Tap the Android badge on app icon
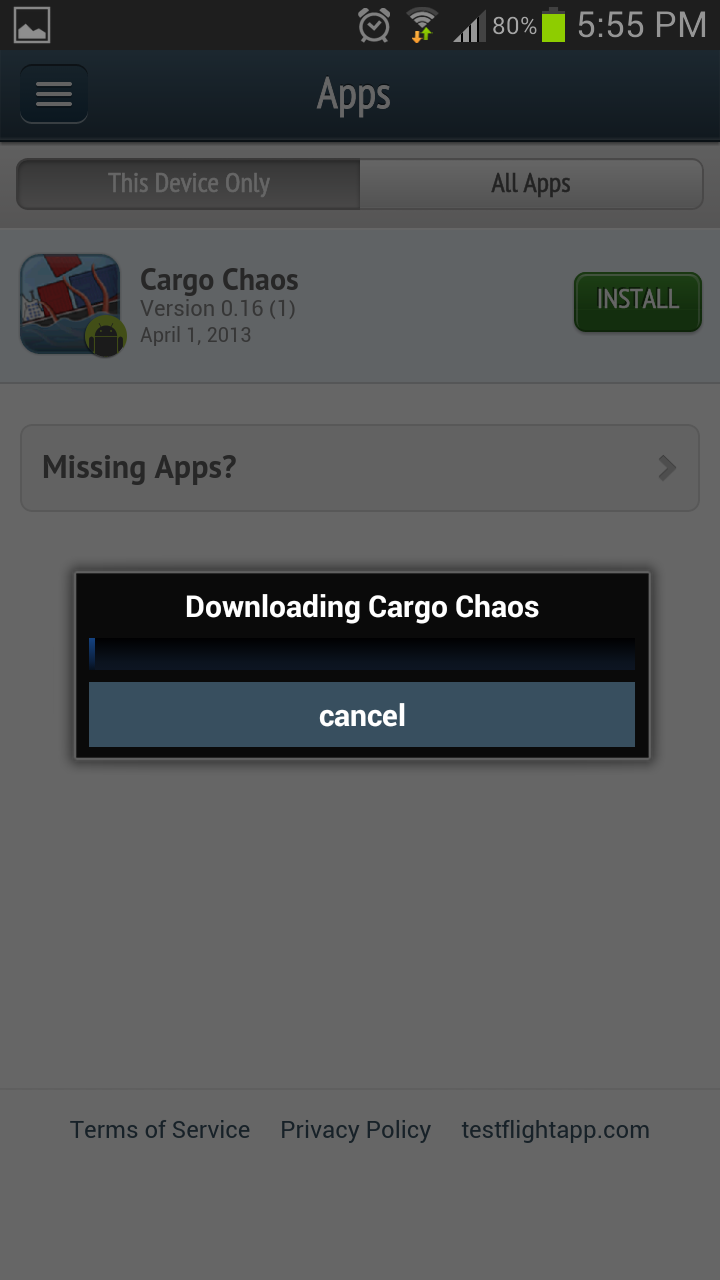The height and width of the screenshot is (1280, 720). 105,337
